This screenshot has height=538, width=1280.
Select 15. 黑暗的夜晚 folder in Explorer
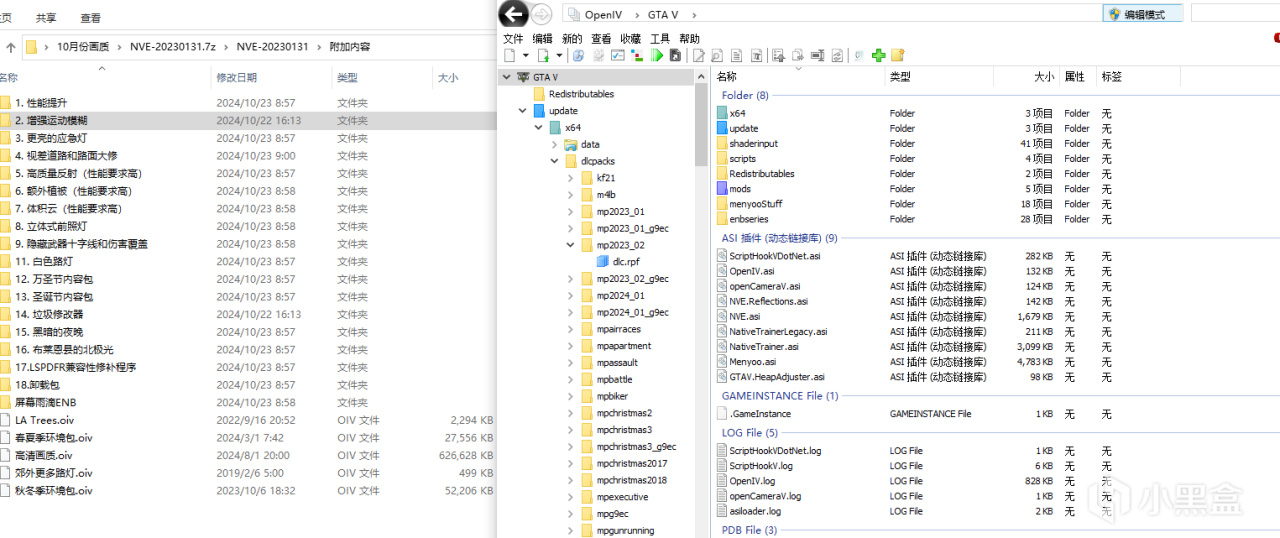coord(248,332)
